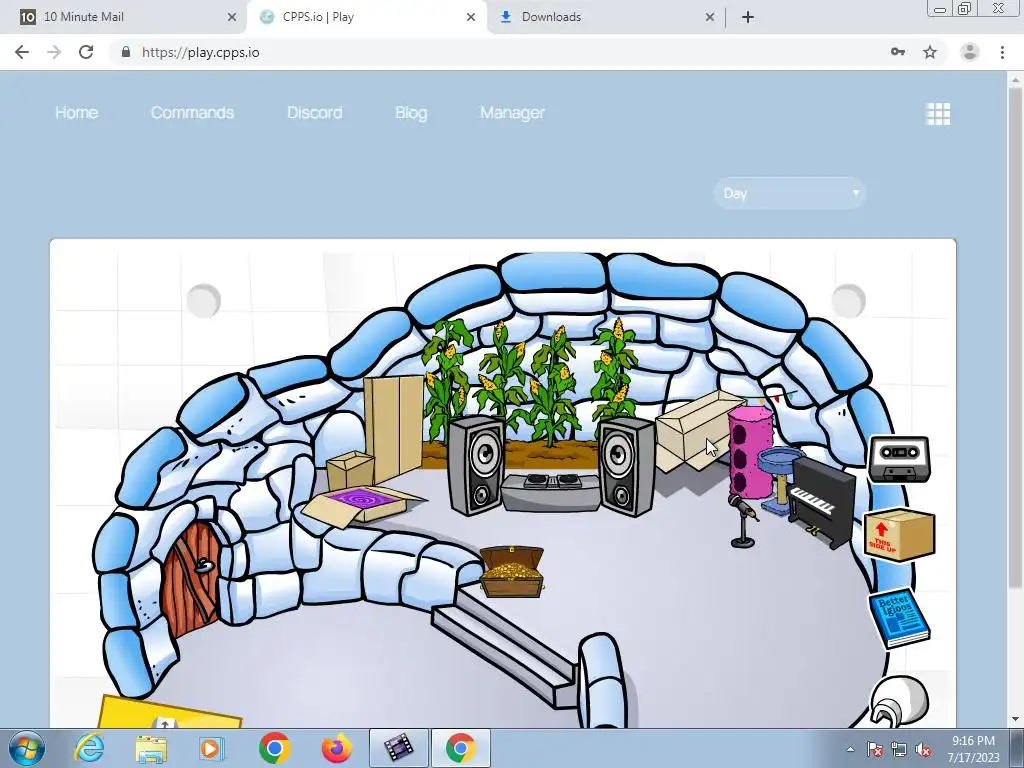Open Windows Media Player taskbar icon
Screen dimensions: 1024x768
[212, 748]
